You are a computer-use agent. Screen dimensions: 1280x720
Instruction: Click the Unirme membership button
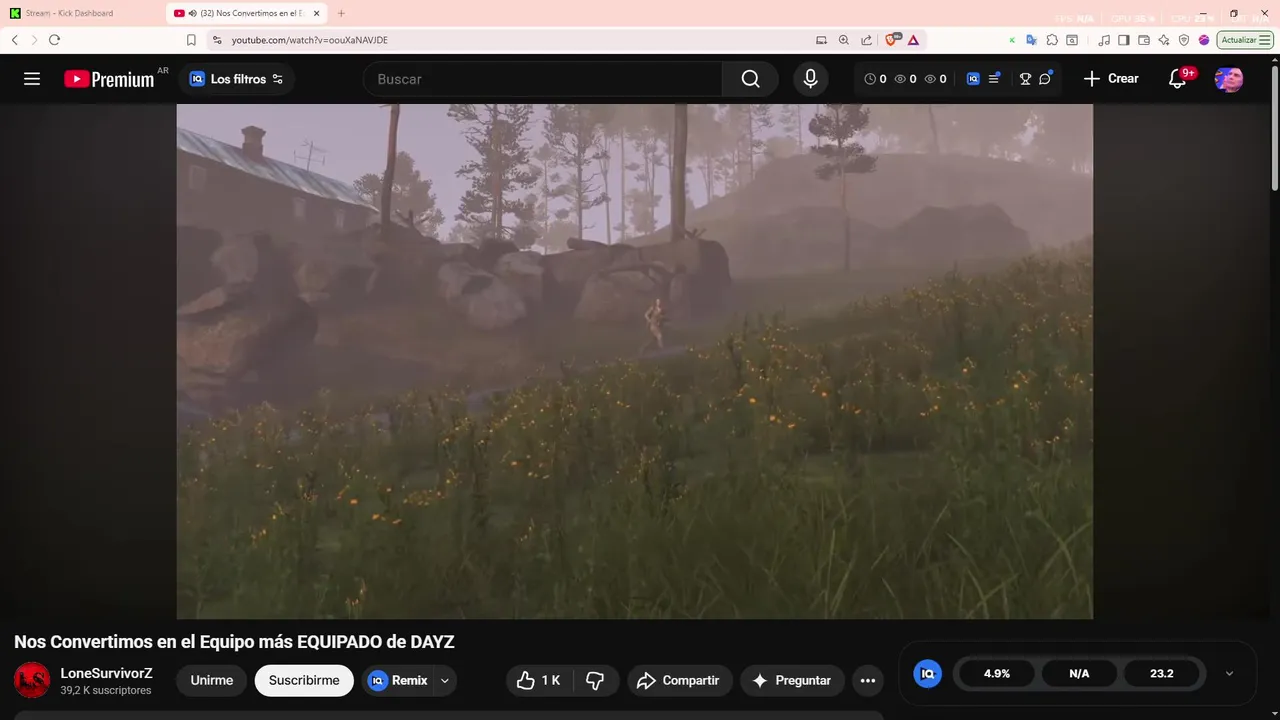(212, 680)
